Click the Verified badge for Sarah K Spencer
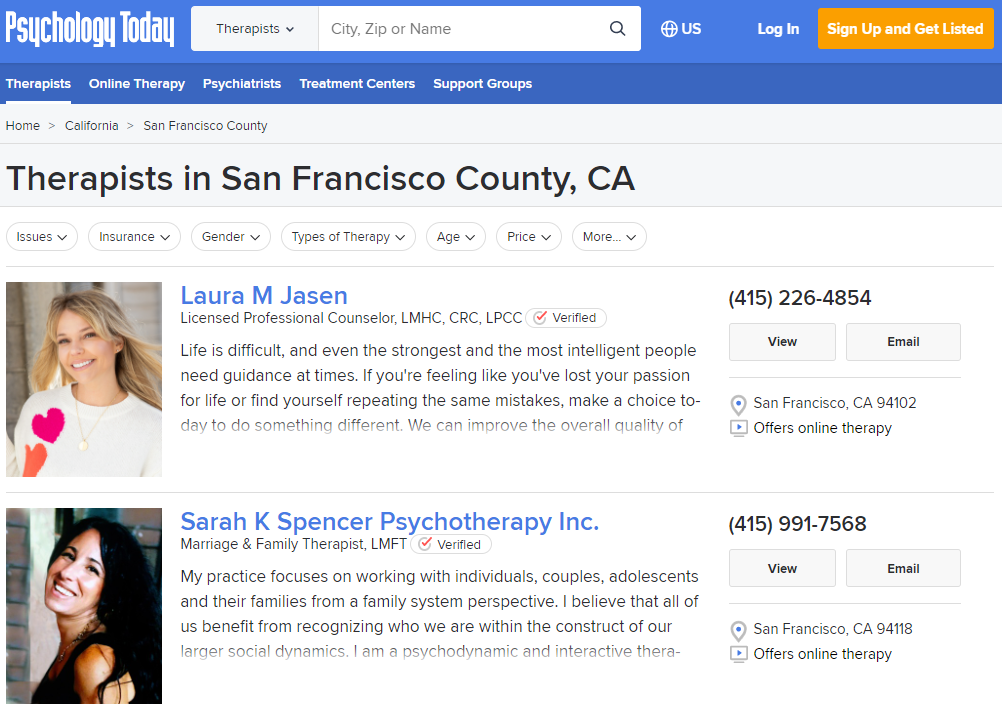 pyautogui.click(x=451, y=544)
